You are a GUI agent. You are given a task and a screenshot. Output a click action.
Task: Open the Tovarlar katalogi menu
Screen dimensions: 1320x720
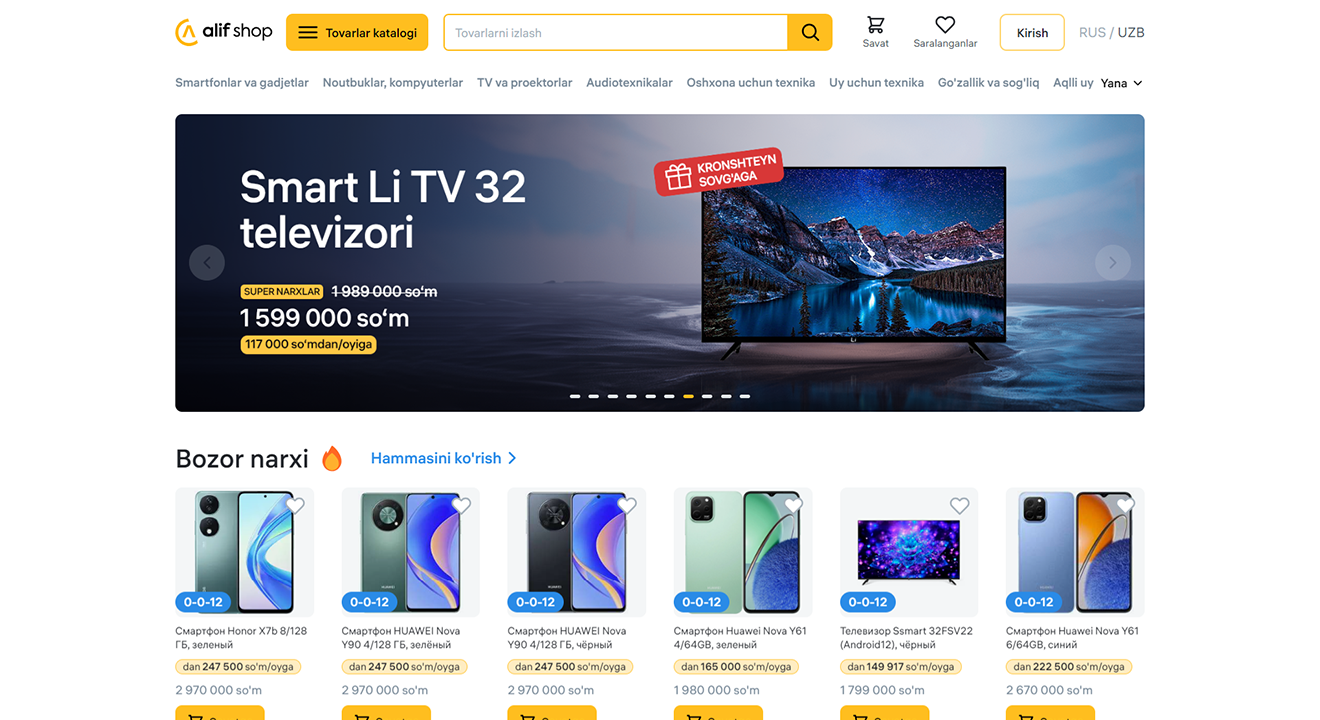pyautogui.click(x=357, y=32)
